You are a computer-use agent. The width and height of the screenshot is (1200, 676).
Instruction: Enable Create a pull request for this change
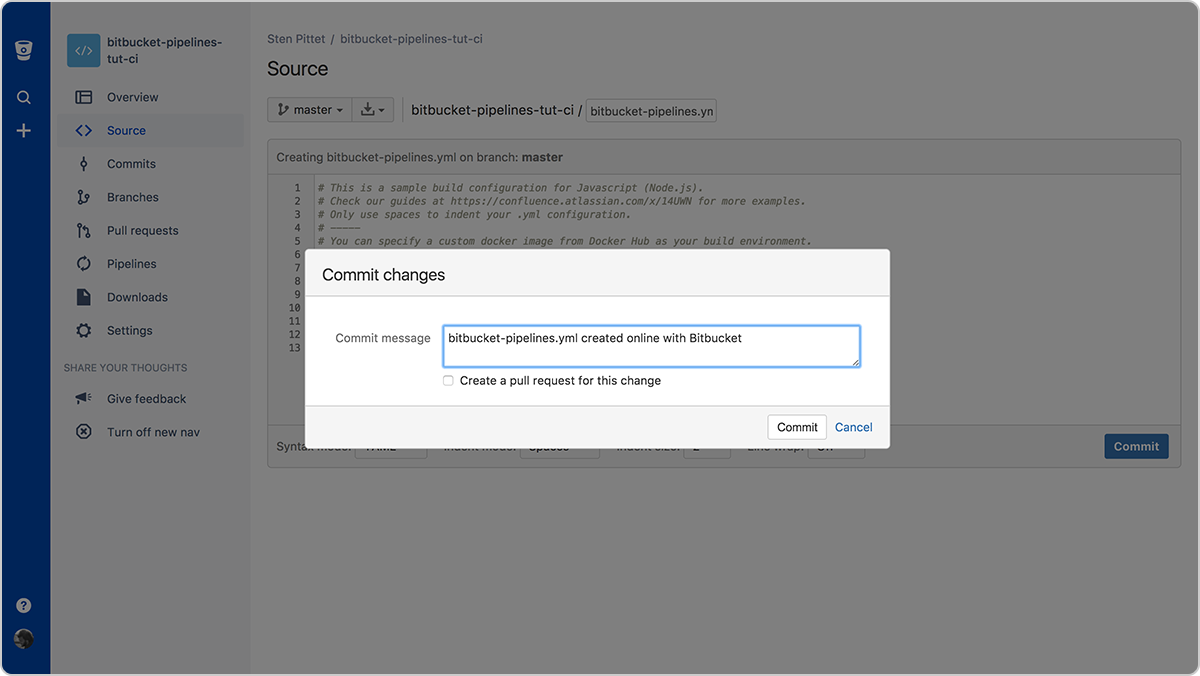[x=448, y=380]
